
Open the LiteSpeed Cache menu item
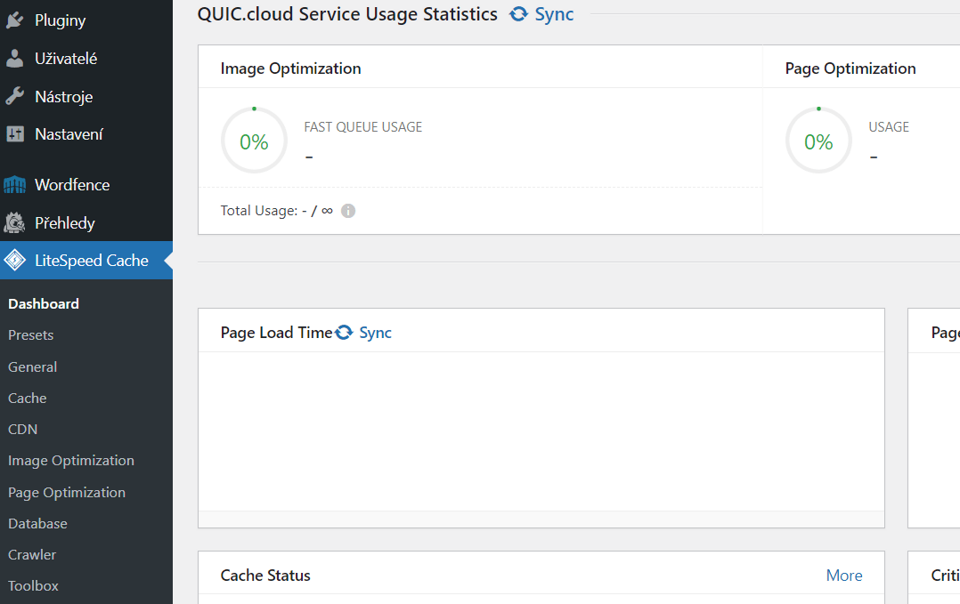pos(86,261)
